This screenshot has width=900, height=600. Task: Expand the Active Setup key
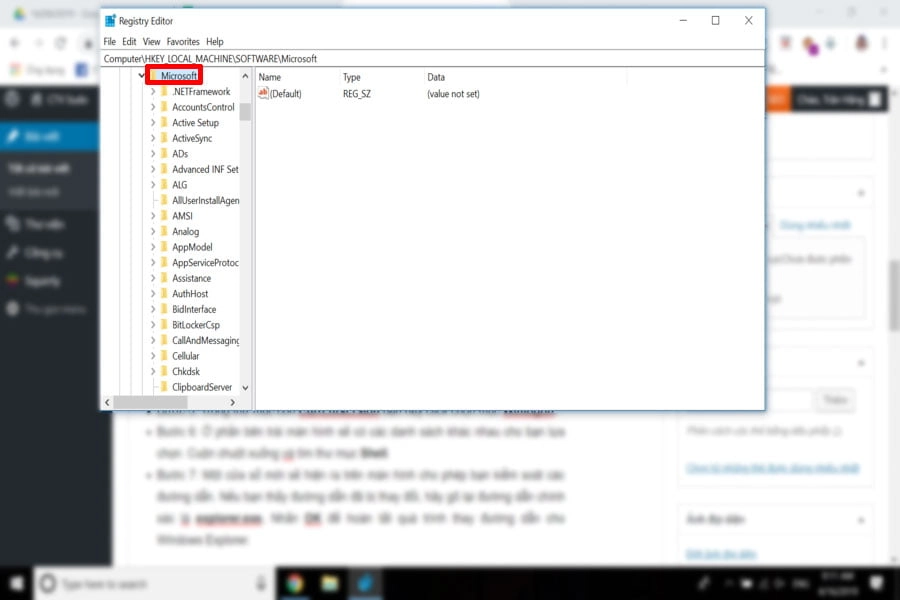coord(153,123)
